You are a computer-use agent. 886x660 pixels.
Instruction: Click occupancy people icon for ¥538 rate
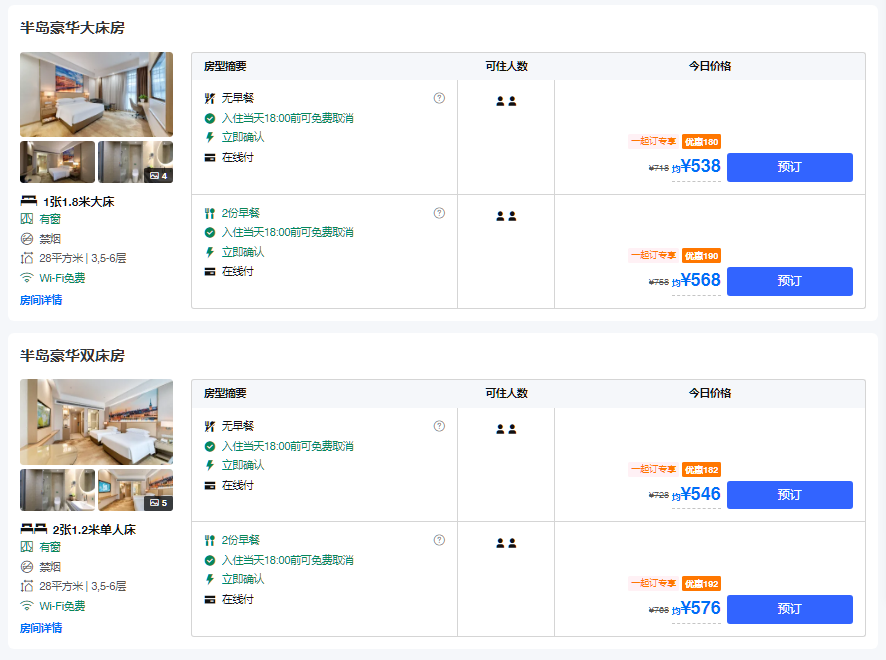click(506, 101)
